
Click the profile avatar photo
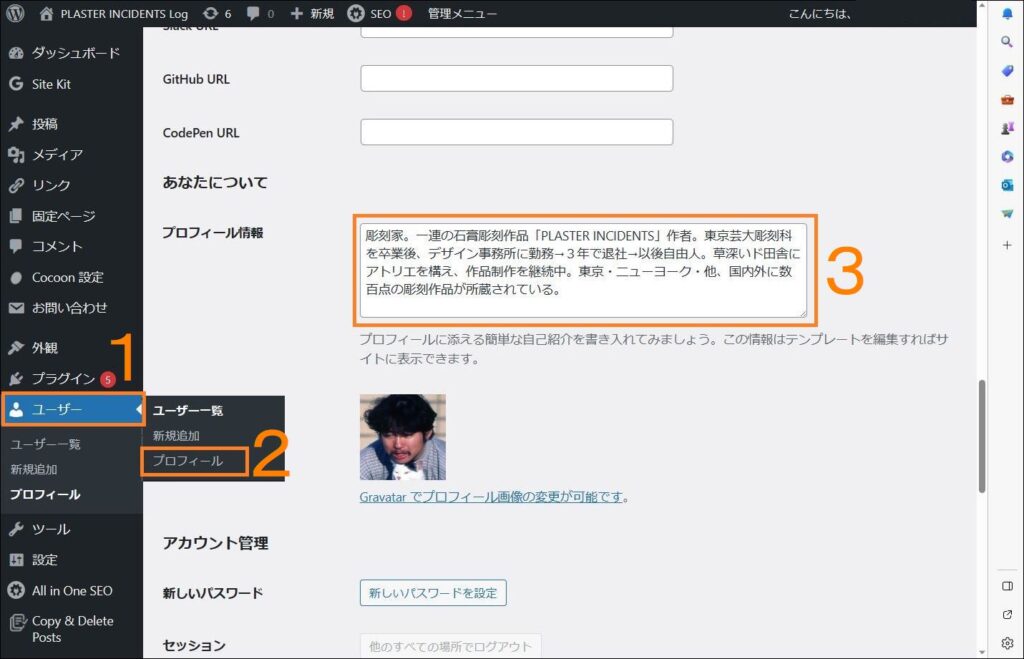[x=402, y=437]
